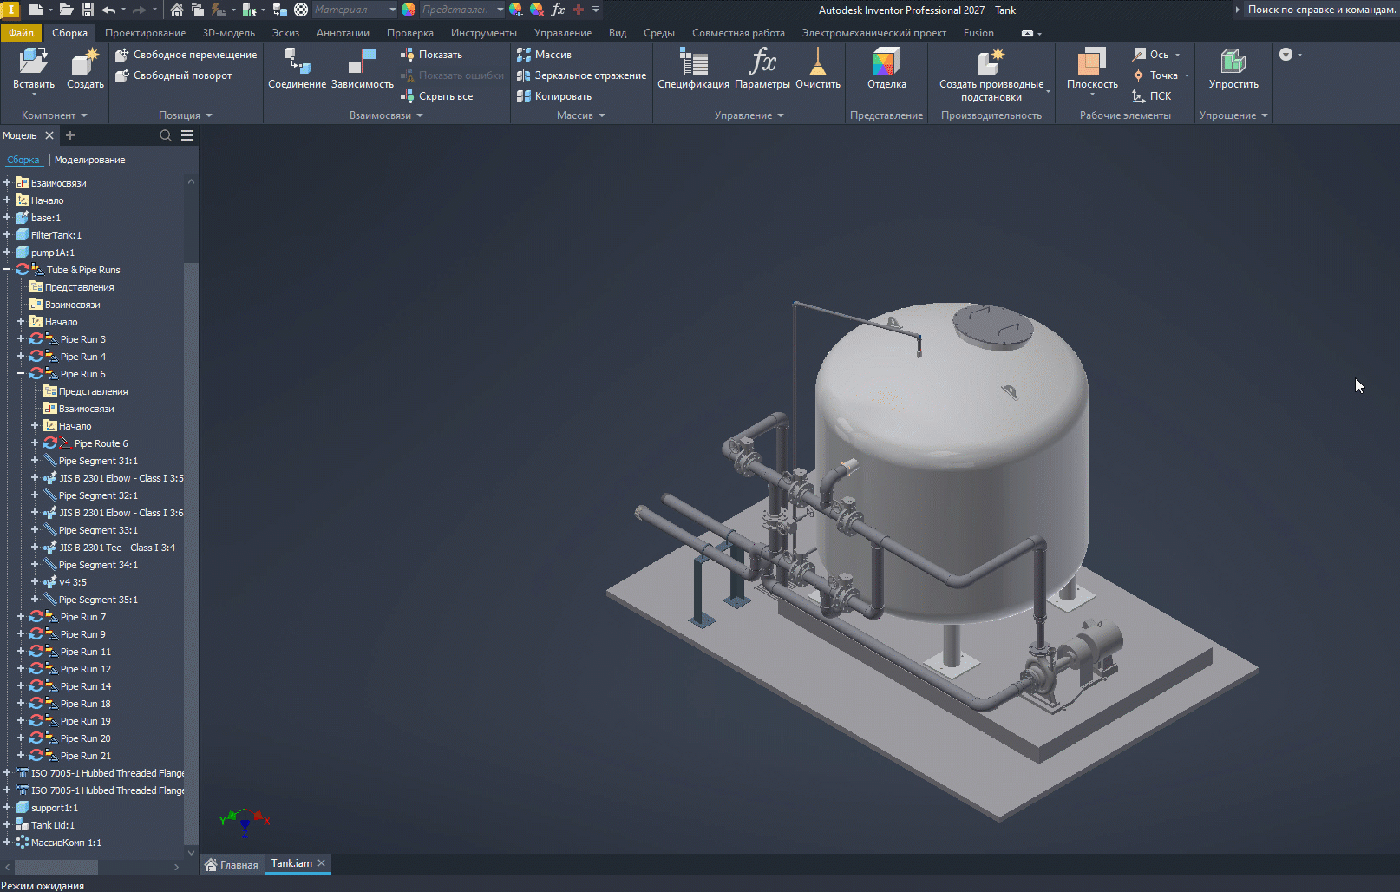This screenshot has height=892, width=1400.
Task: Click the Очистить broom icon
Action: pos(817,62)
